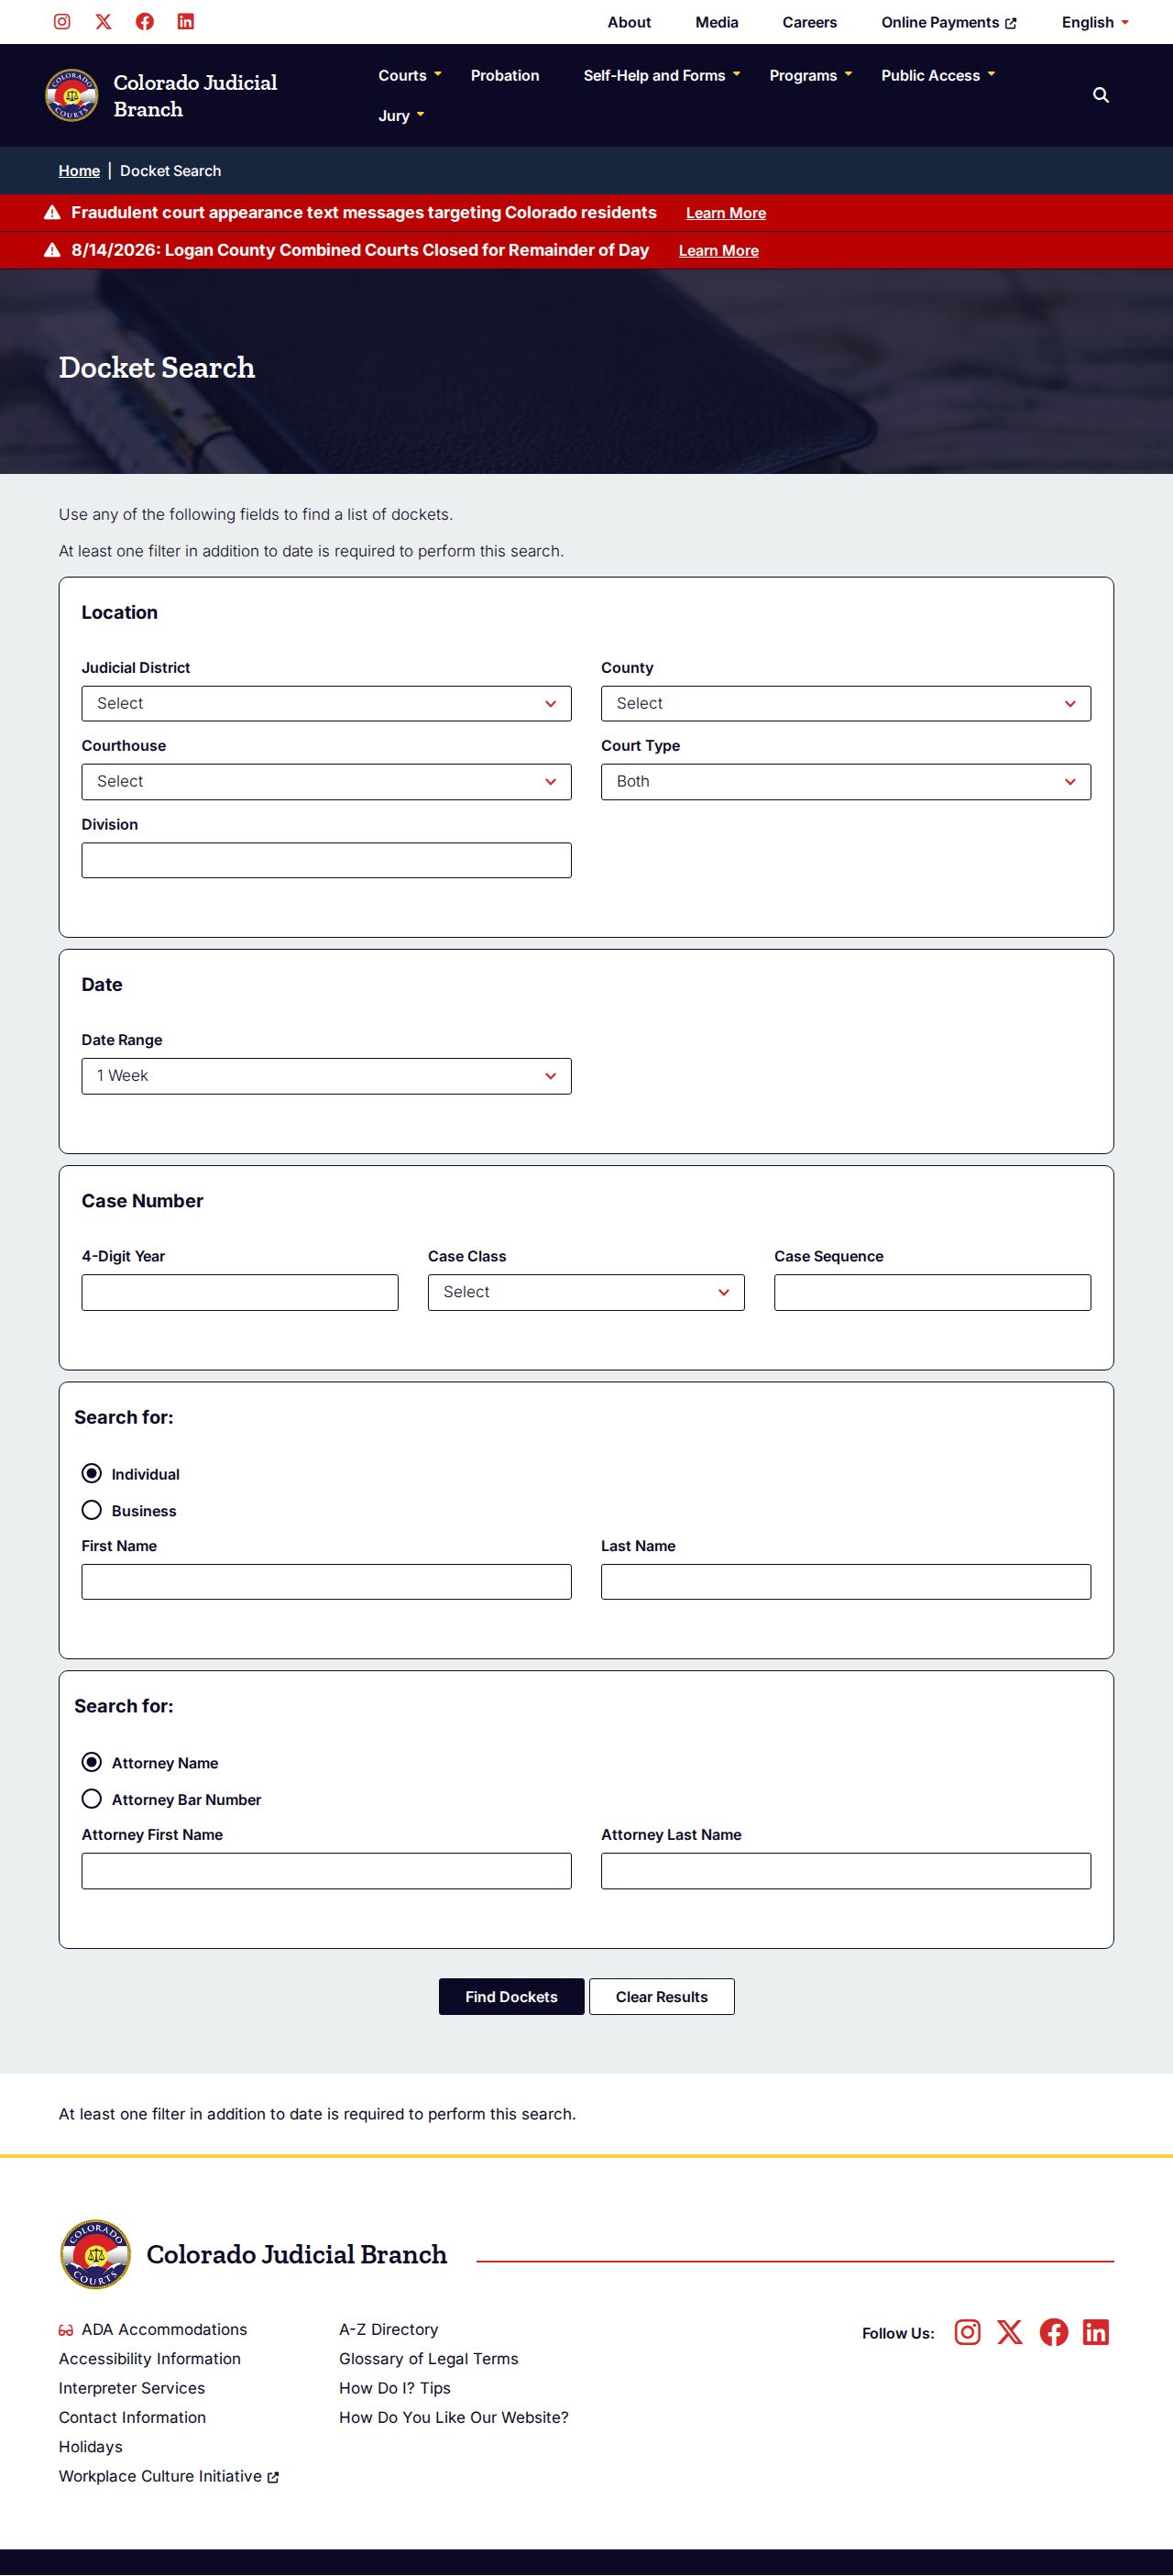Open the Probation menu item
Screen dimensions: 1173x2576
click(505, 76)
